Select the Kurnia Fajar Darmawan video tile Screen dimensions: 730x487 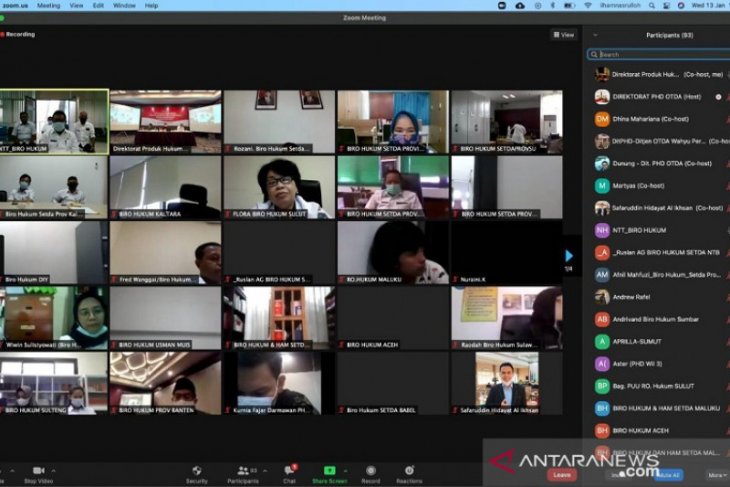click(x=279, y=383)
